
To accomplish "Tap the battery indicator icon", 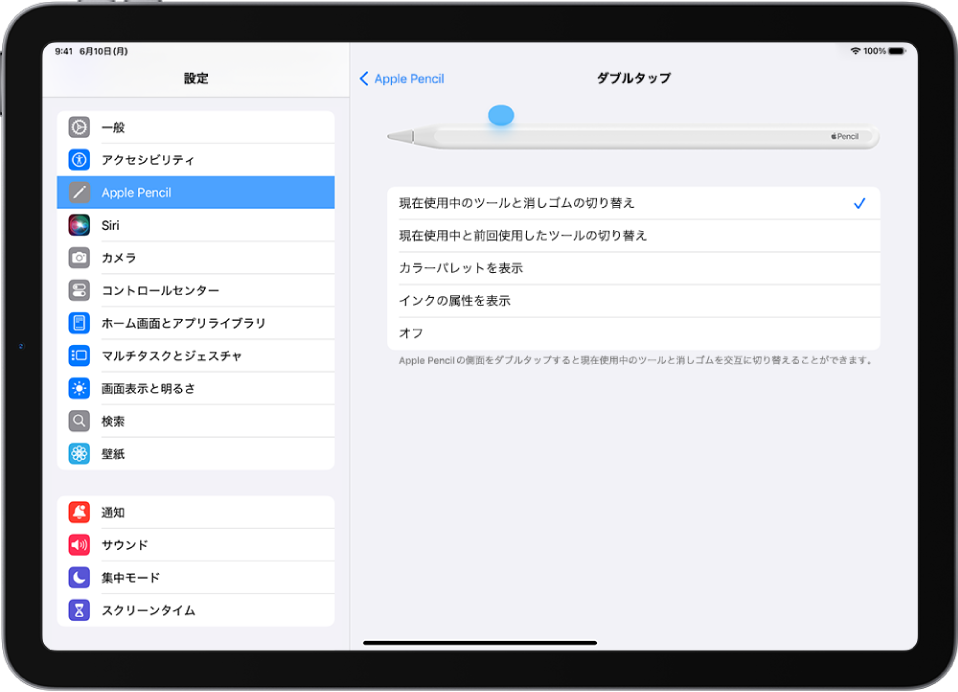I will point(897,51).
